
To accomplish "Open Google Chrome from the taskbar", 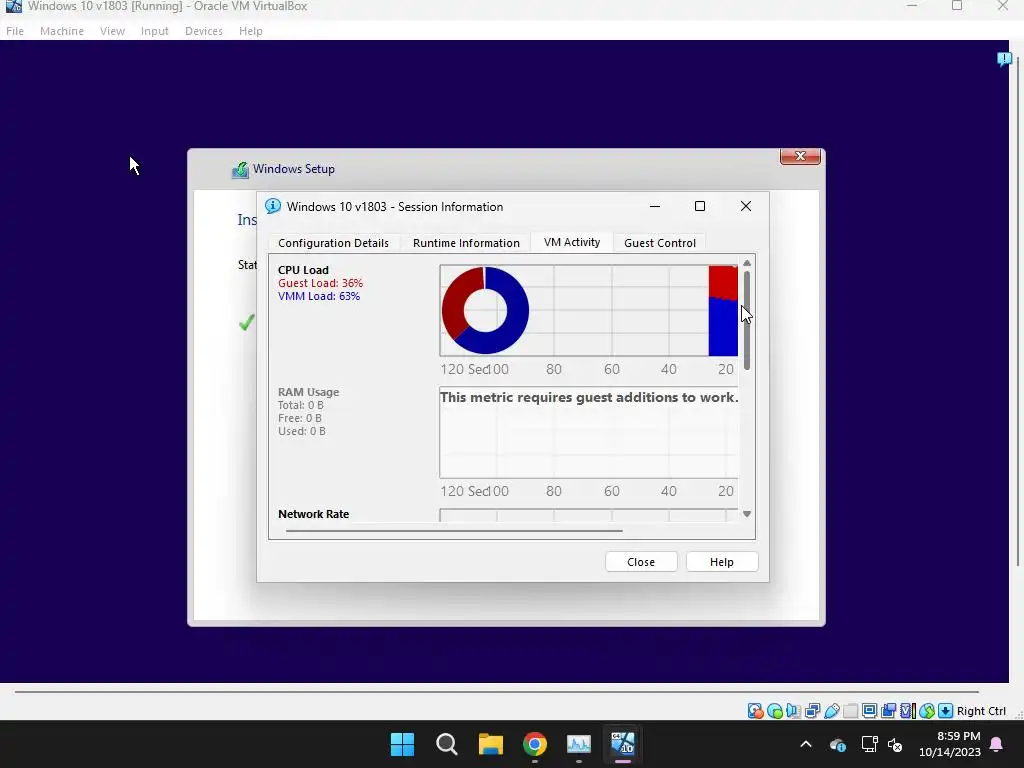I will tap(535, 744).
